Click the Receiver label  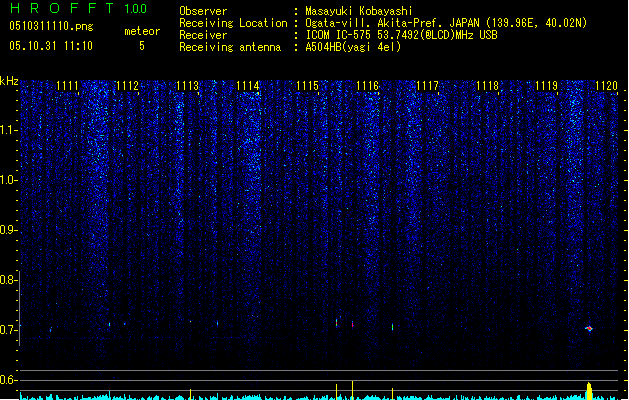203,35
